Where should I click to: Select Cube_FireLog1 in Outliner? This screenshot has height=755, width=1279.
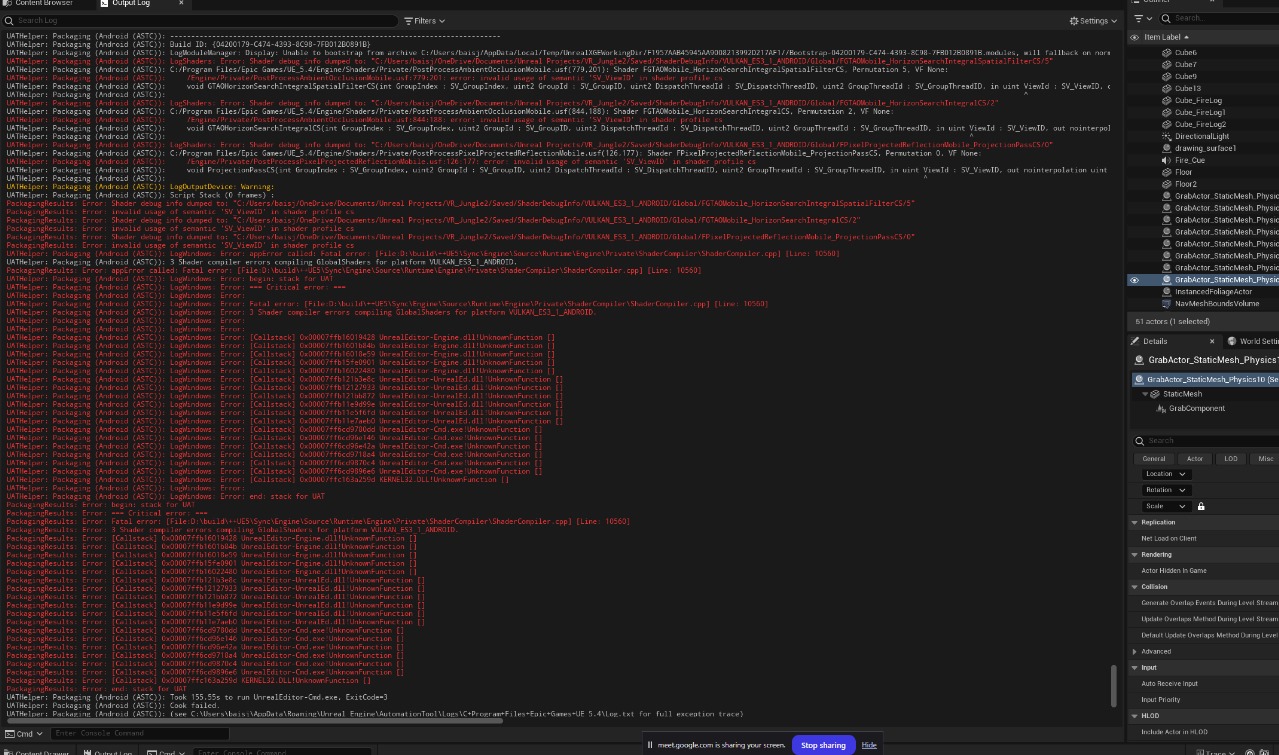click(1200, 112)
